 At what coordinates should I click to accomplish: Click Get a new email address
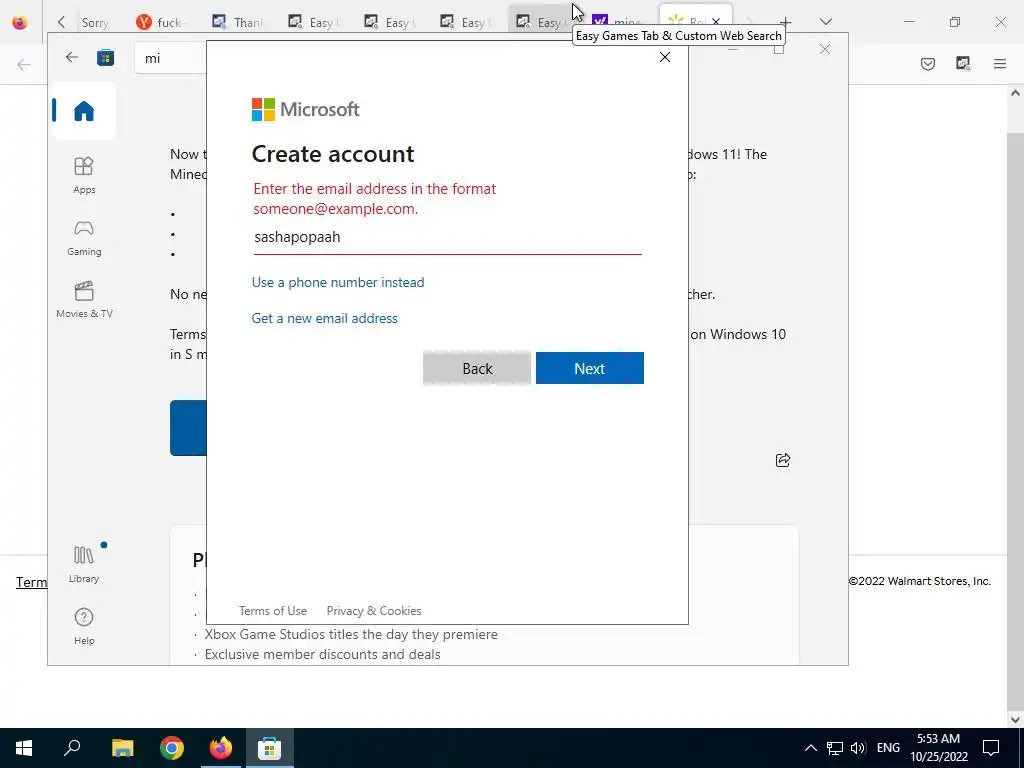[x=325, y=318]
